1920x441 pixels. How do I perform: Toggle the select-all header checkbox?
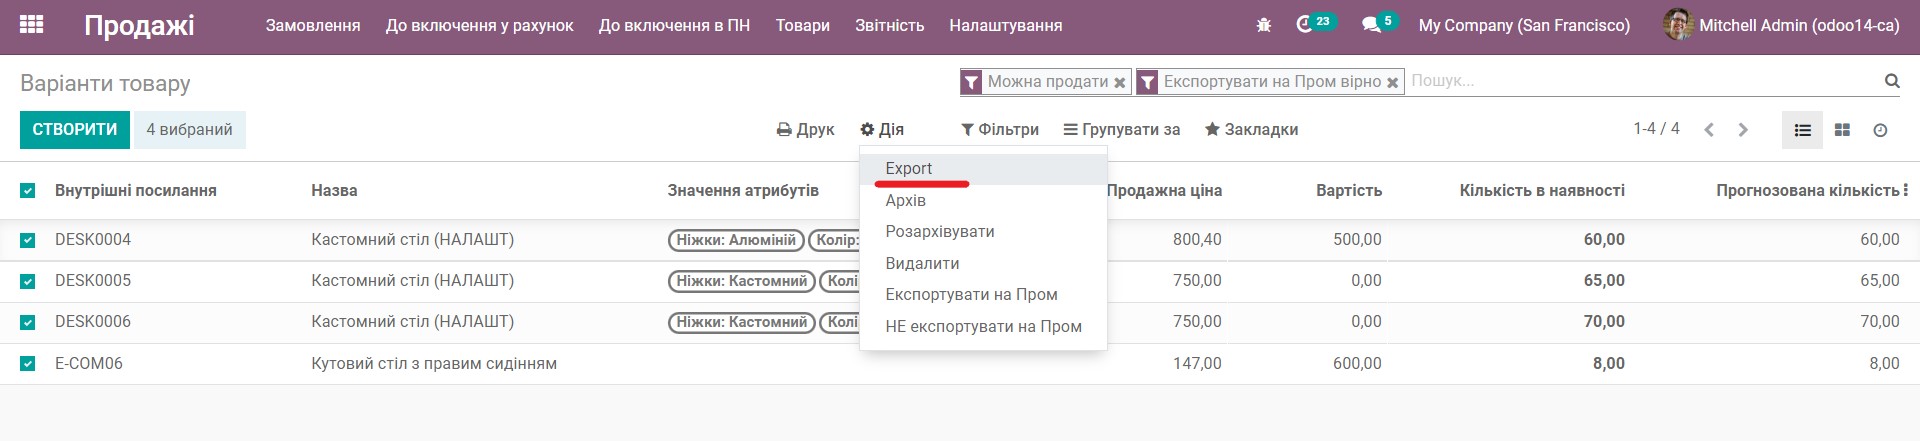(28, 190)
